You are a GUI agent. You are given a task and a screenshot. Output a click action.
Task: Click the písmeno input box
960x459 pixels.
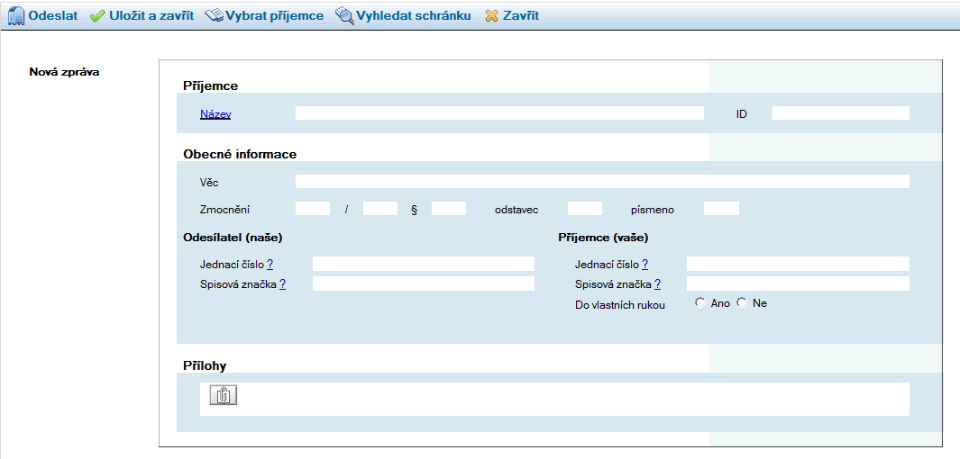coord(721,208)
